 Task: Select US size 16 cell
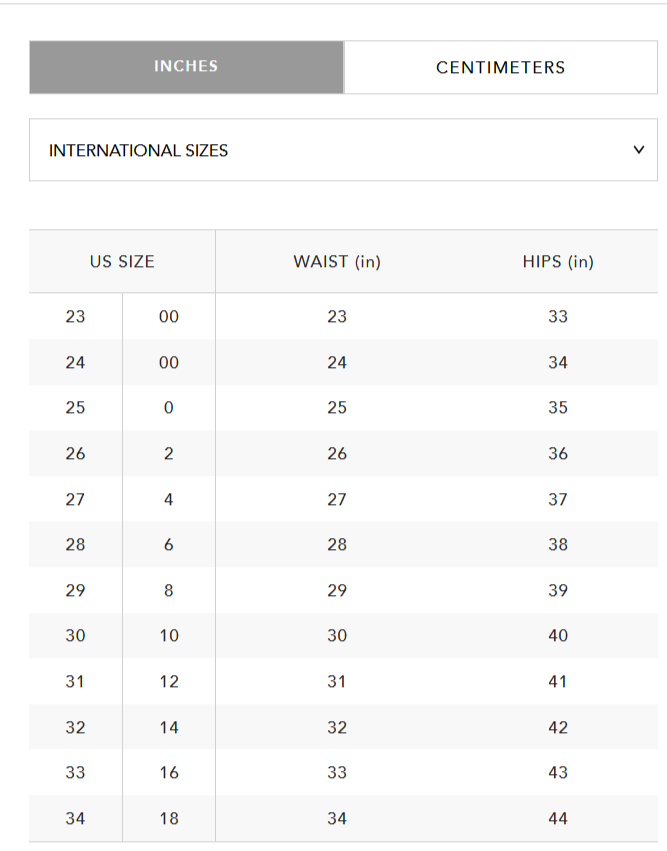(168, 772)
